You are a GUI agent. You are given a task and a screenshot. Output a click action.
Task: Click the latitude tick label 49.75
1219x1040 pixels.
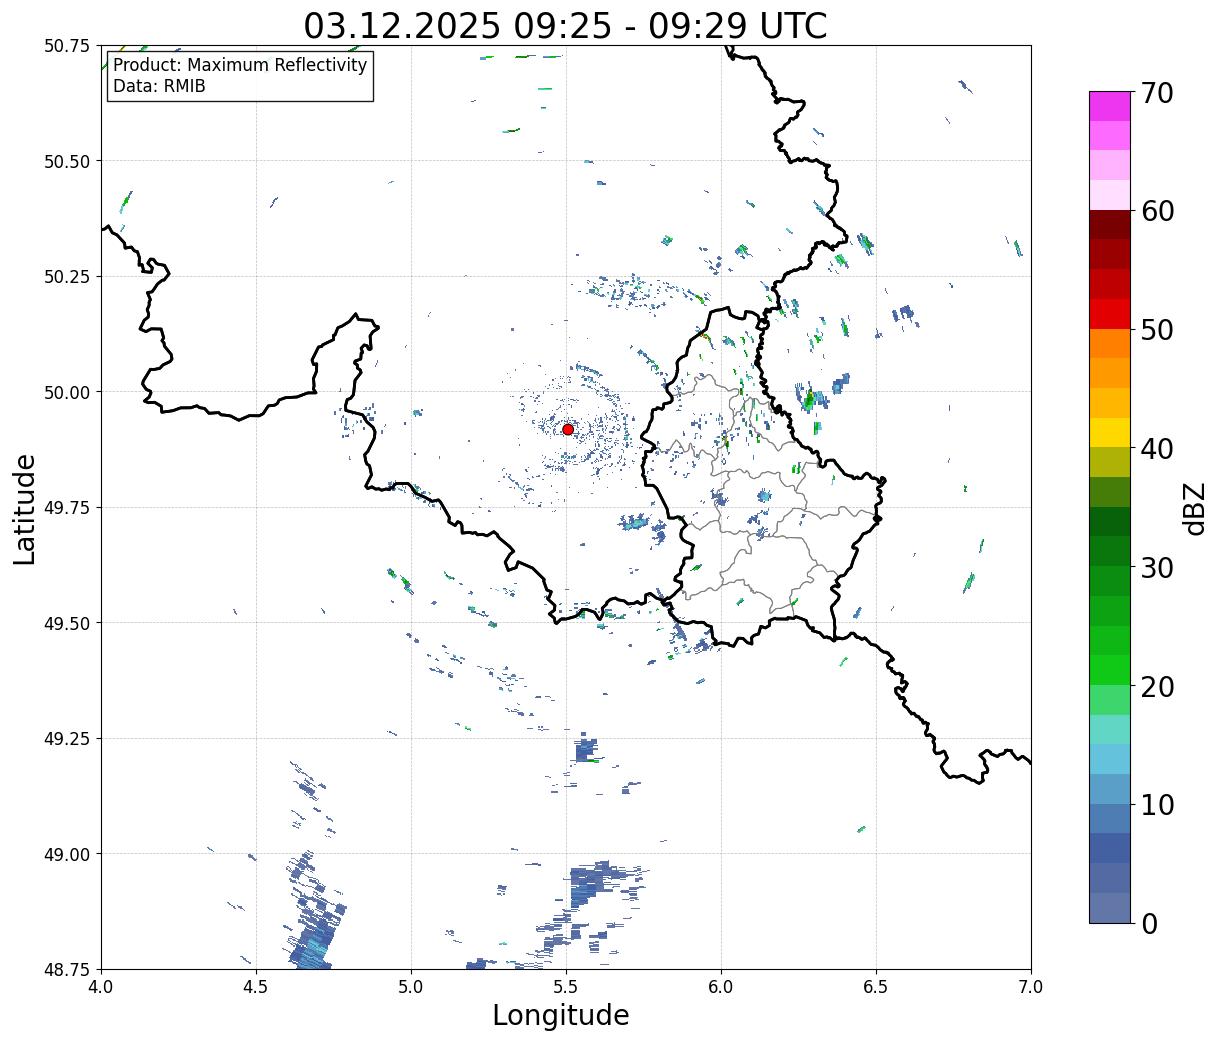[67, 508]
